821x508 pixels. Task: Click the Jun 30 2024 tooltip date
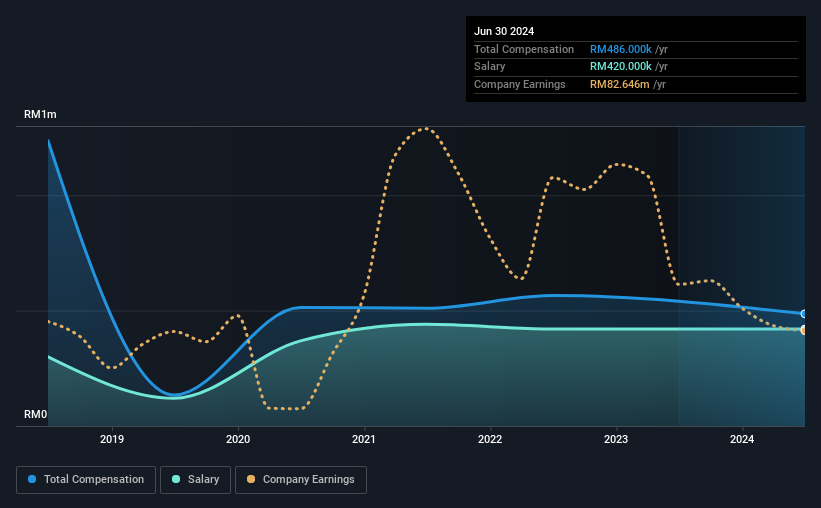[x=504, y=31]
